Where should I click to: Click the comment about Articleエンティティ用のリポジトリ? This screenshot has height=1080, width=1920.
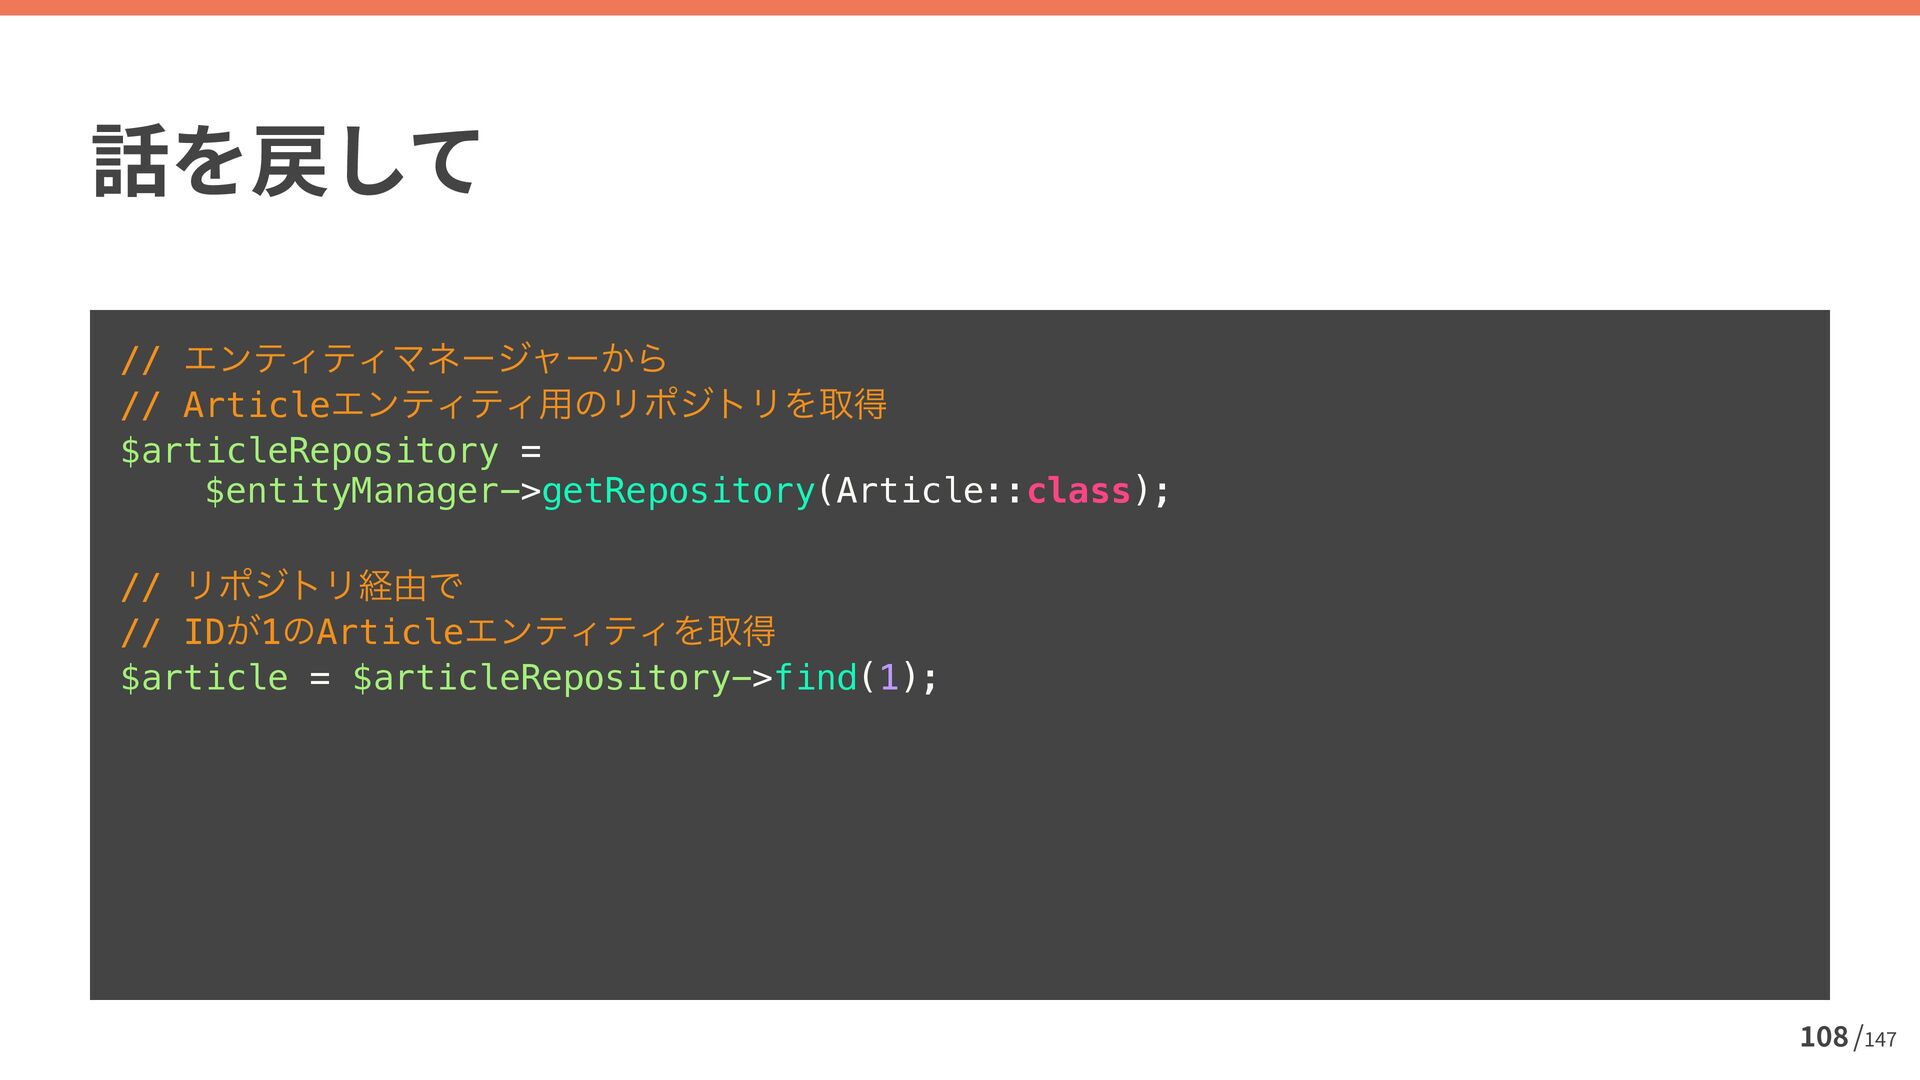(535, 405)
